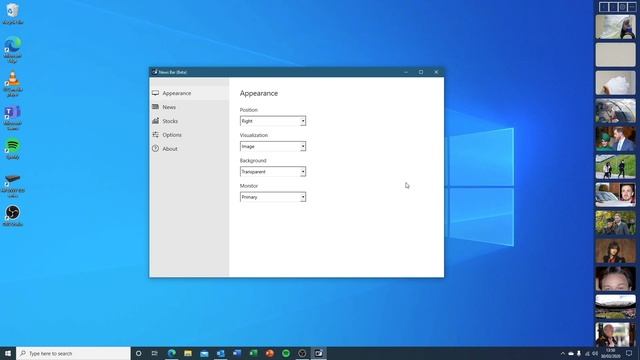Maximize the News Bar settings window
Screen dimensions: 640x360
click(x=421, y=72)
